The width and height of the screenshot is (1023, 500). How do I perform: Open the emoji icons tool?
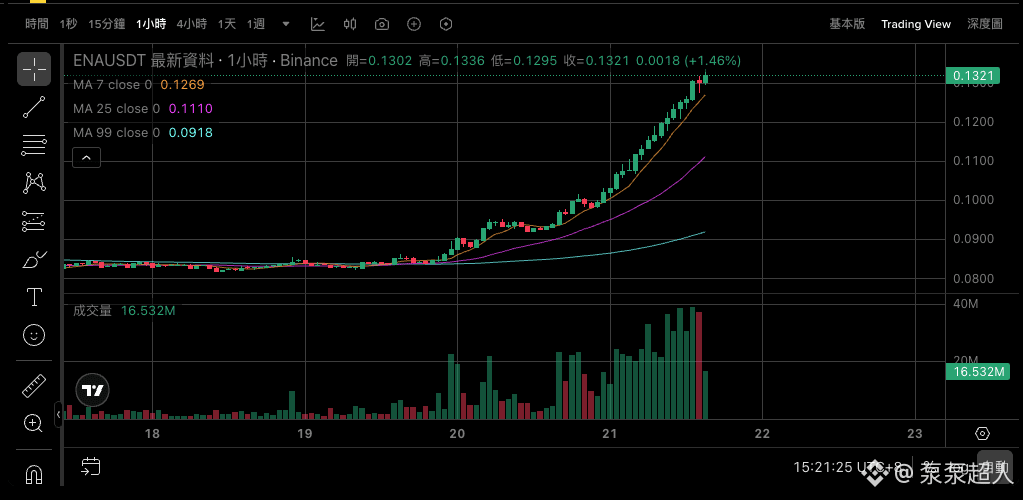pos(34,336)
